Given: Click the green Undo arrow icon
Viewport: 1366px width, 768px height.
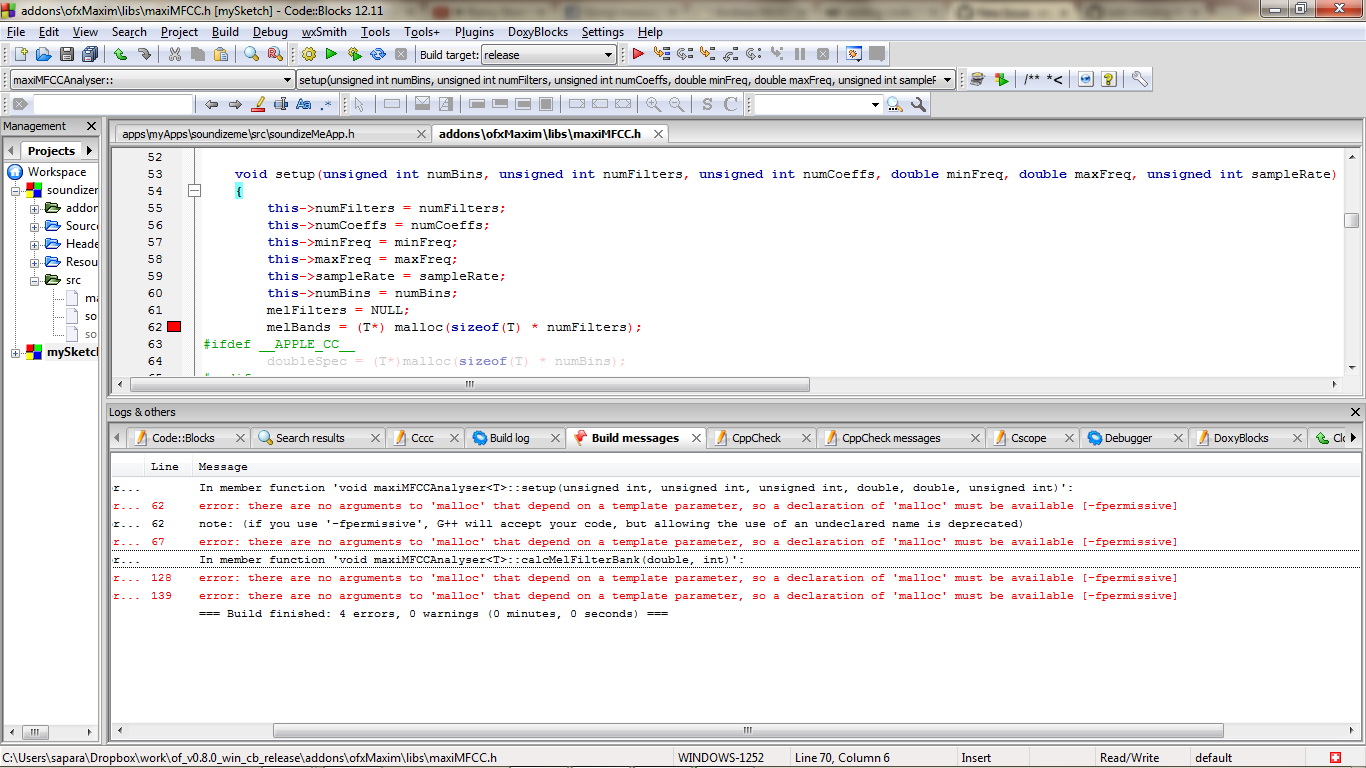Looking at the screenshot, I should (120, 54).
